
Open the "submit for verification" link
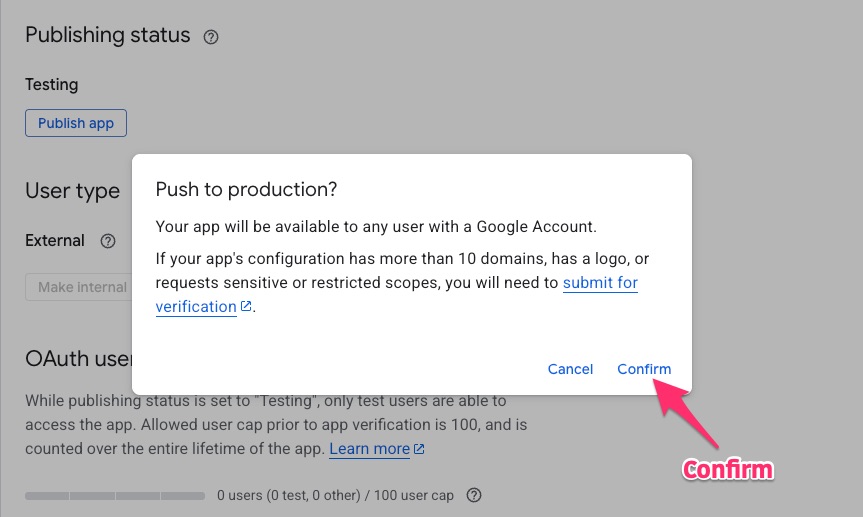click(600, 283)
